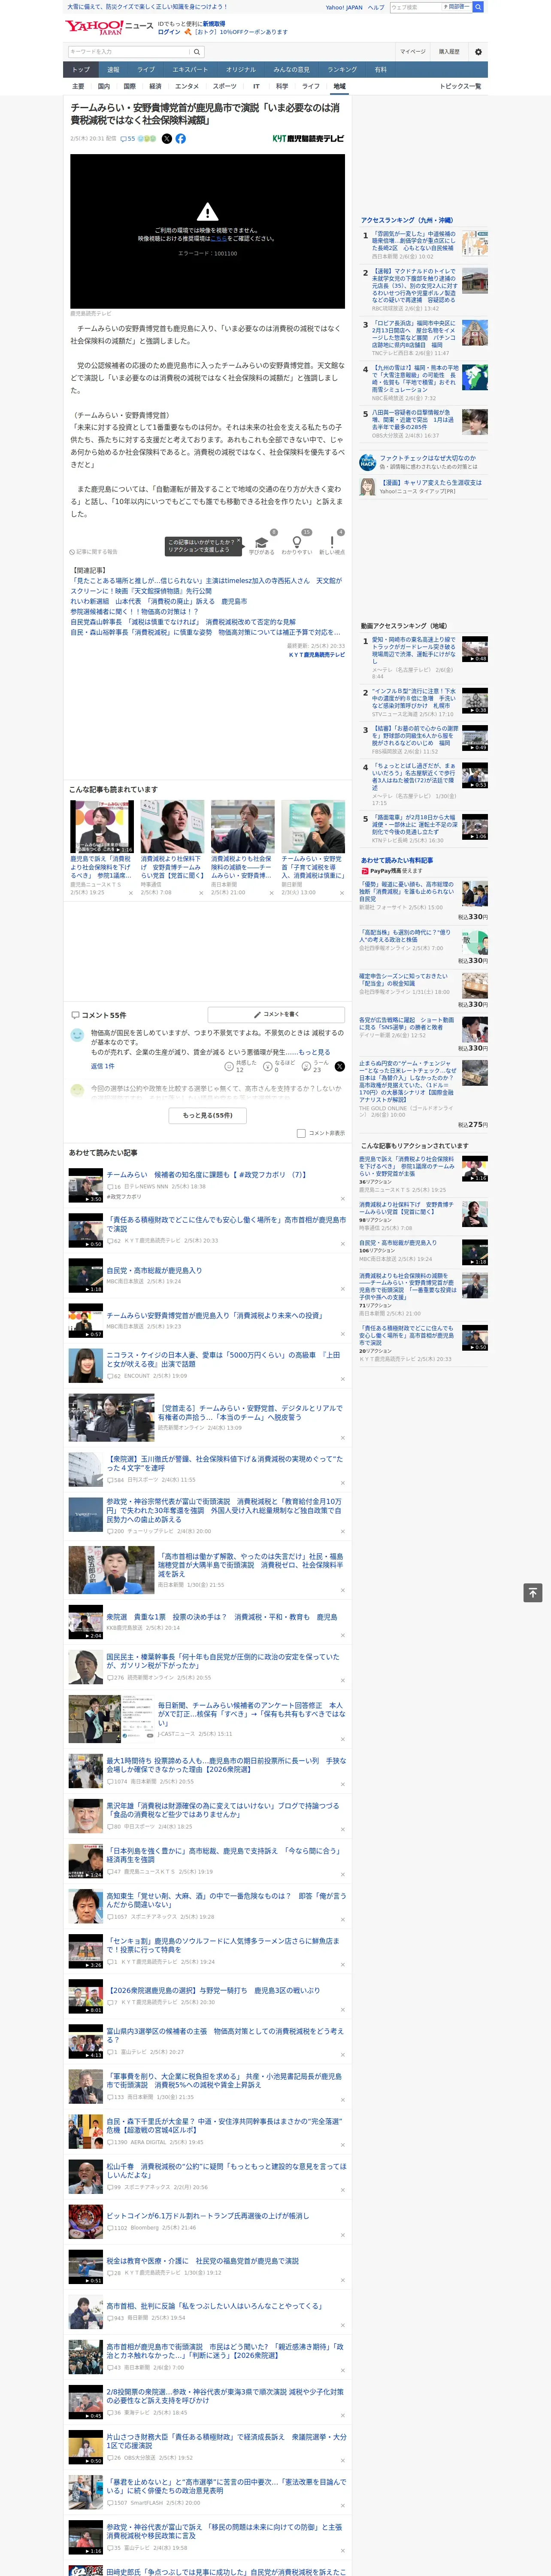Select the 速報 tab
Viewport: 551px width, 2576px height.
tap(113, 69)
